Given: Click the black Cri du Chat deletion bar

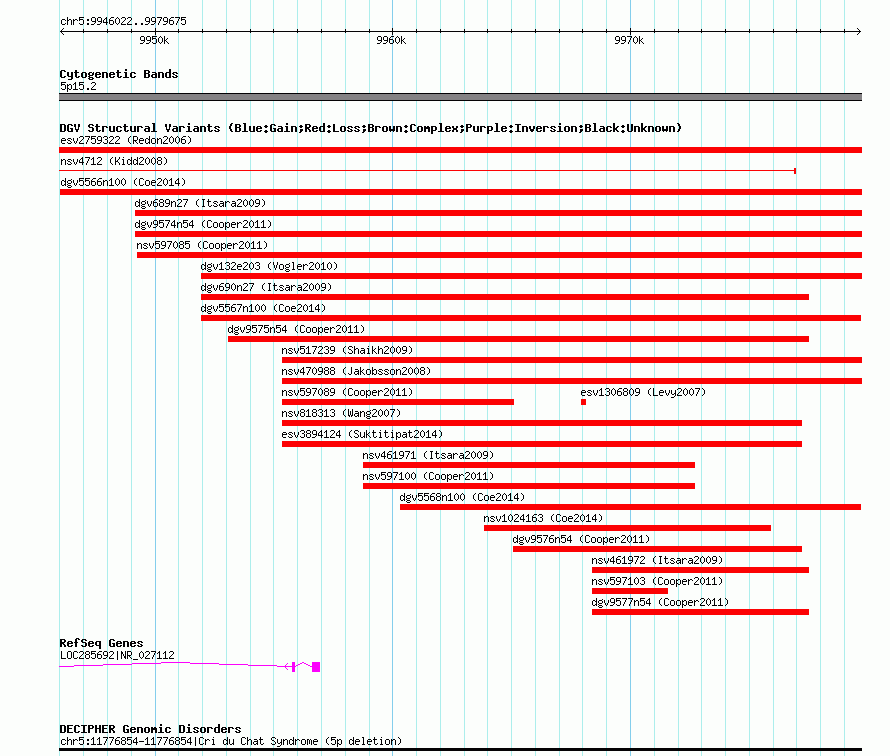Looking at the screenshot, I should [460, 750].
